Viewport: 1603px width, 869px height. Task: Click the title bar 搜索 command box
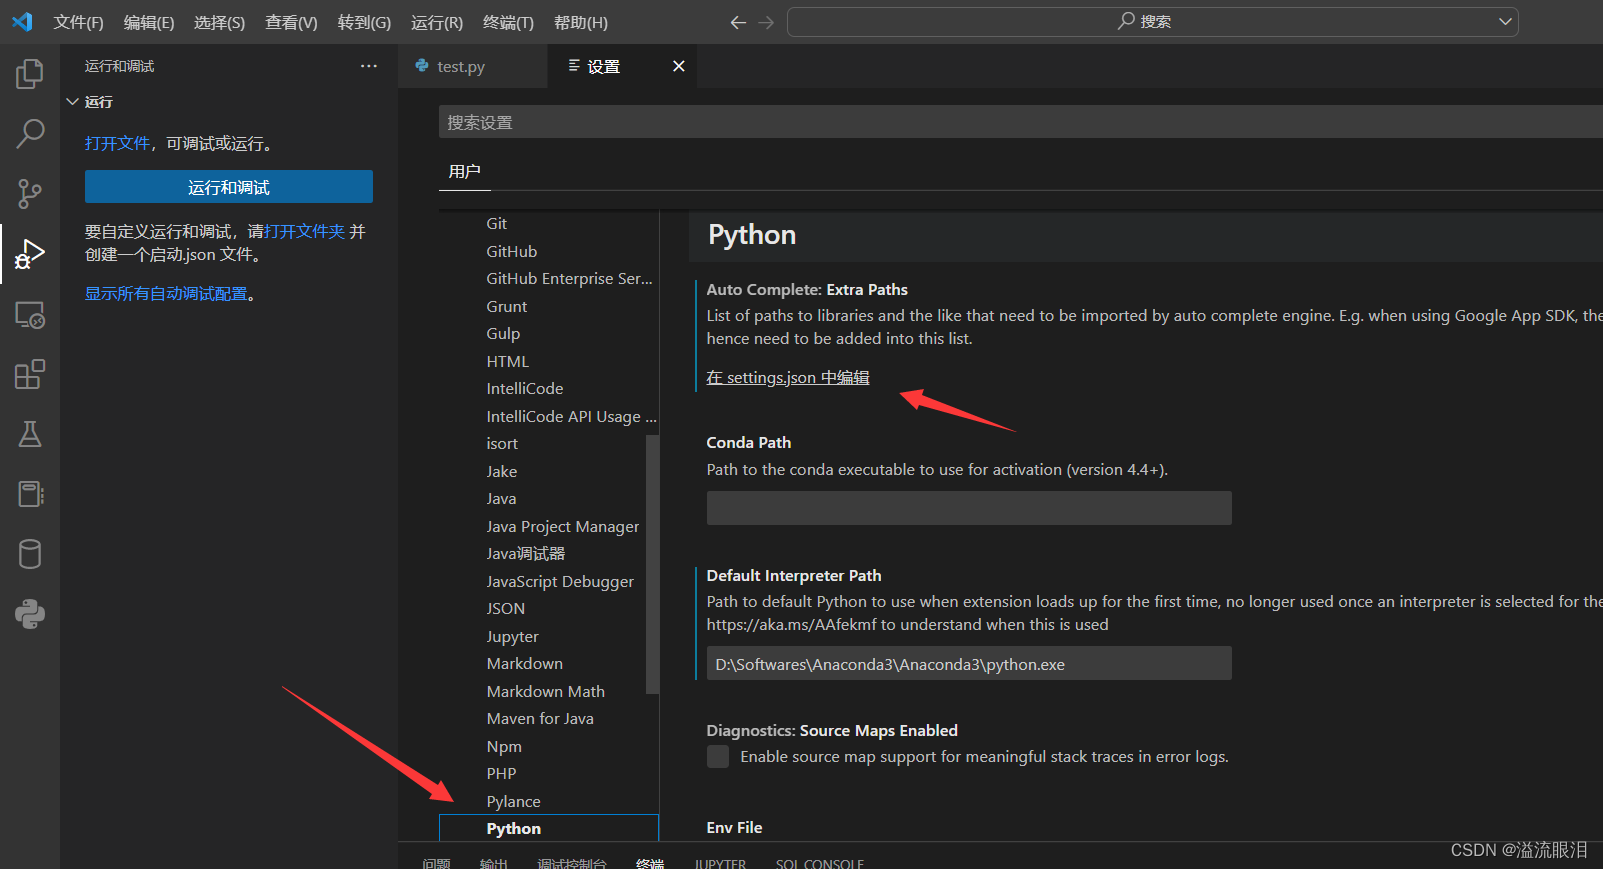click(1152, 21)
